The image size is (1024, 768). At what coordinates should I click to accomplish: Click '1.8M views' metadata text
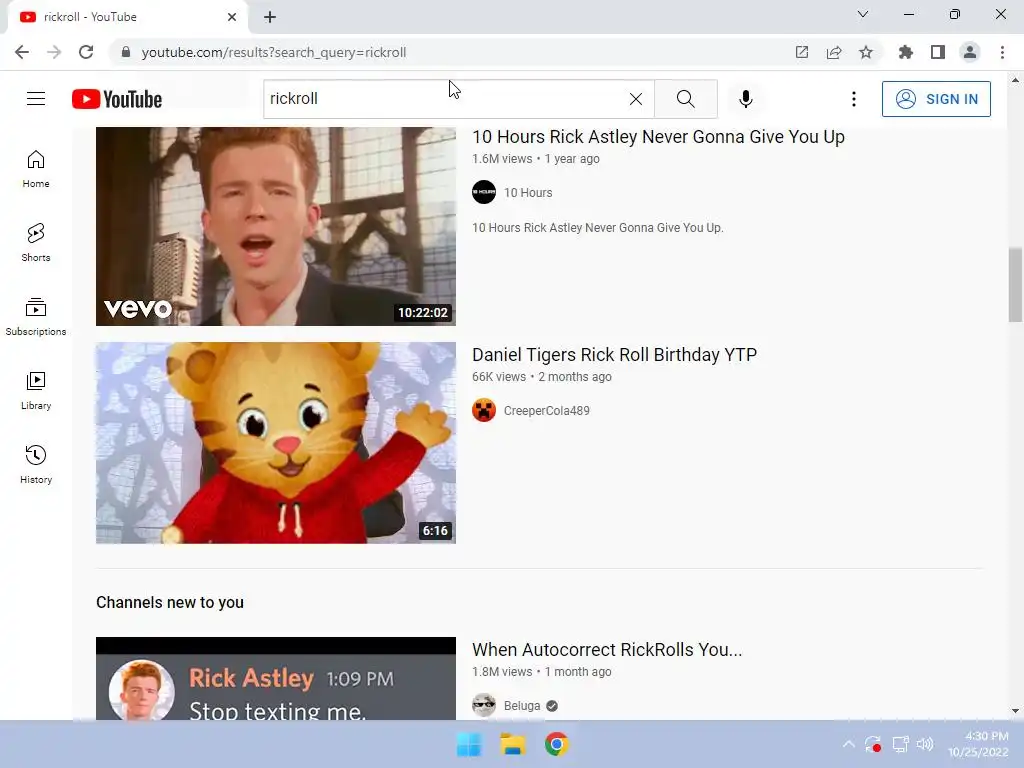(502, 672)
